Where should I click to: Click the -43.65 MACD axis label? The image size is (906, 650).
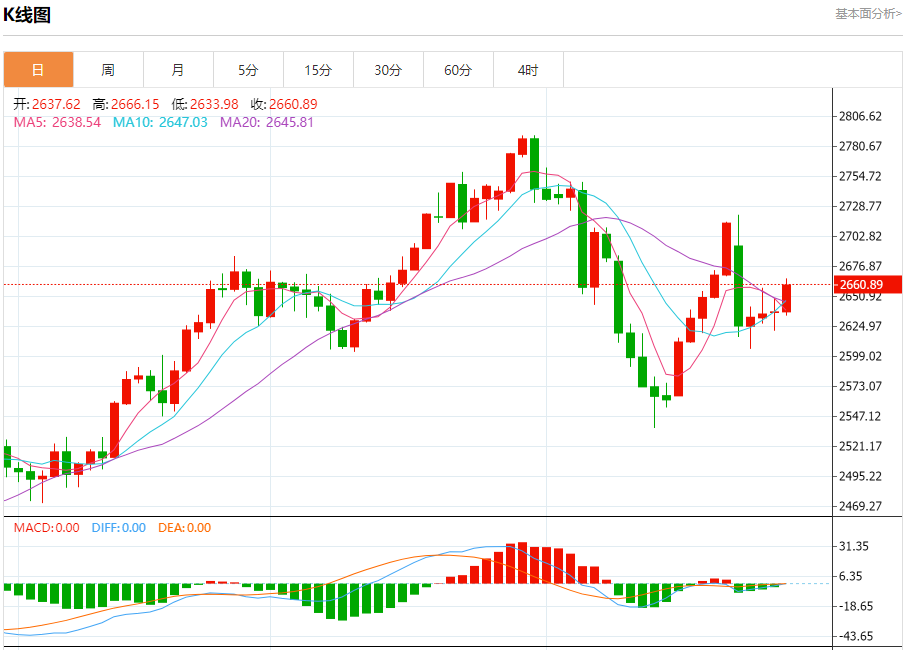[x=855, y=636]
